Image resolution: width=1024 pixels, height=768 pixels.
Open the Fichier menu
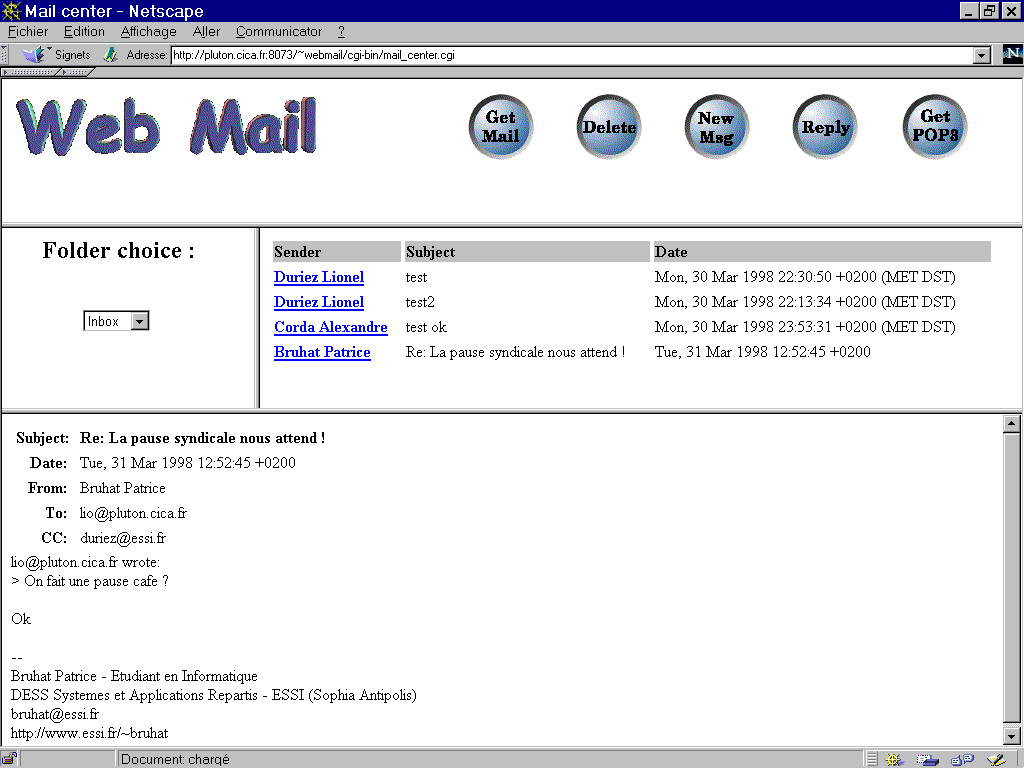tap(28, 32)
